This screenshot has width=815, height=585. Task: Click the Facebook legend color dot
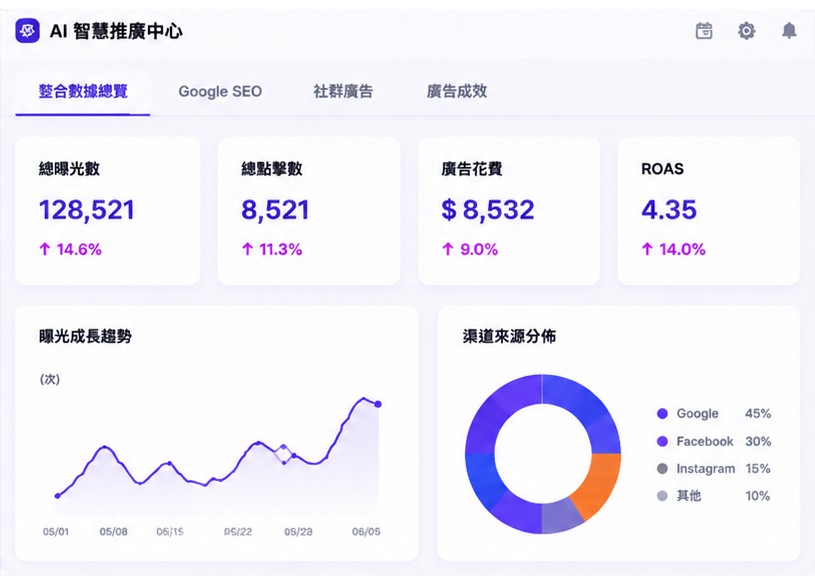click(x=662, y=441)
